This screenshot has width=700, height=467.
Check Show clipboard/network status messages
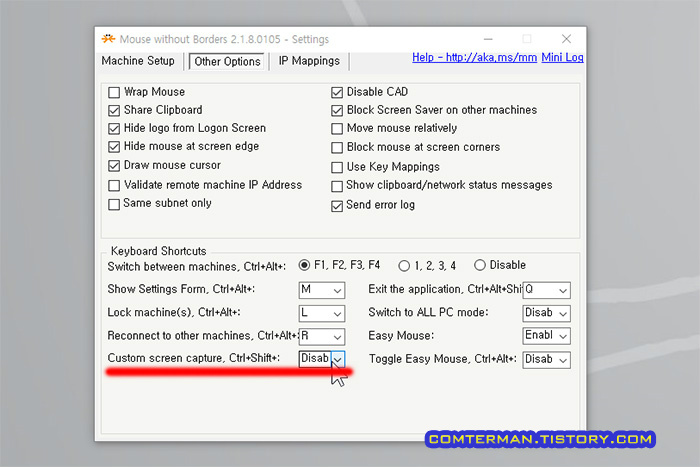(x=337, y=186)
